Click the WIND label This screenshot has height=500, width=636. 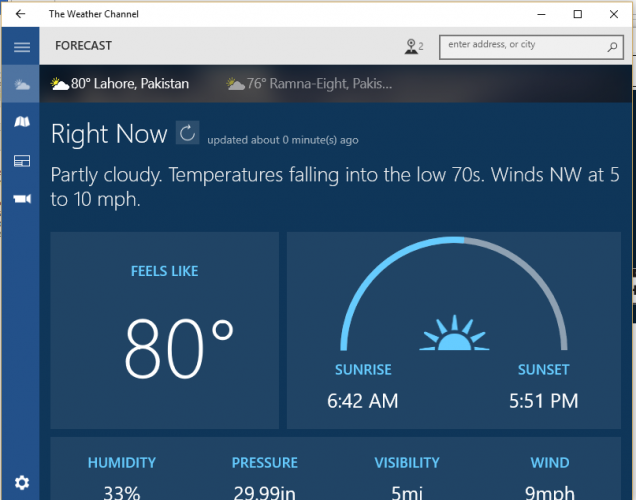coord(550,463)
